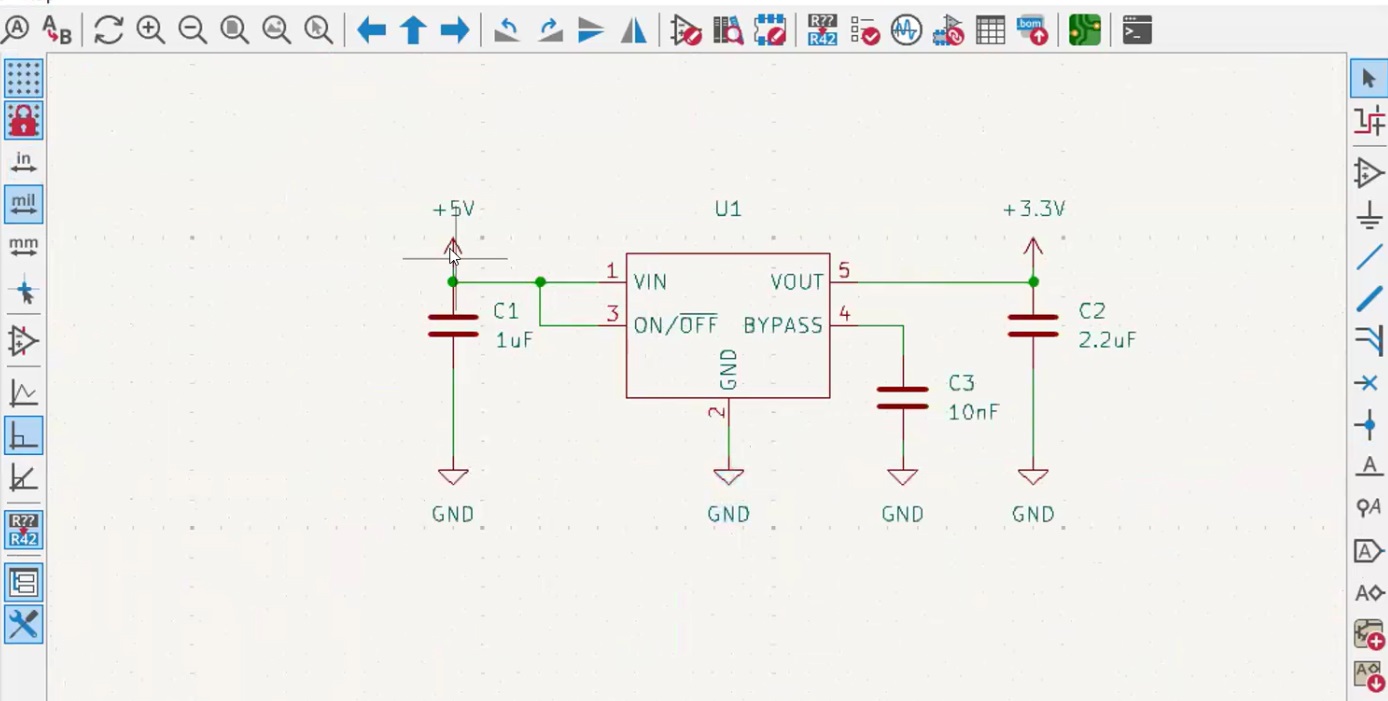Place a no-connect flag

click(1367, 383)
